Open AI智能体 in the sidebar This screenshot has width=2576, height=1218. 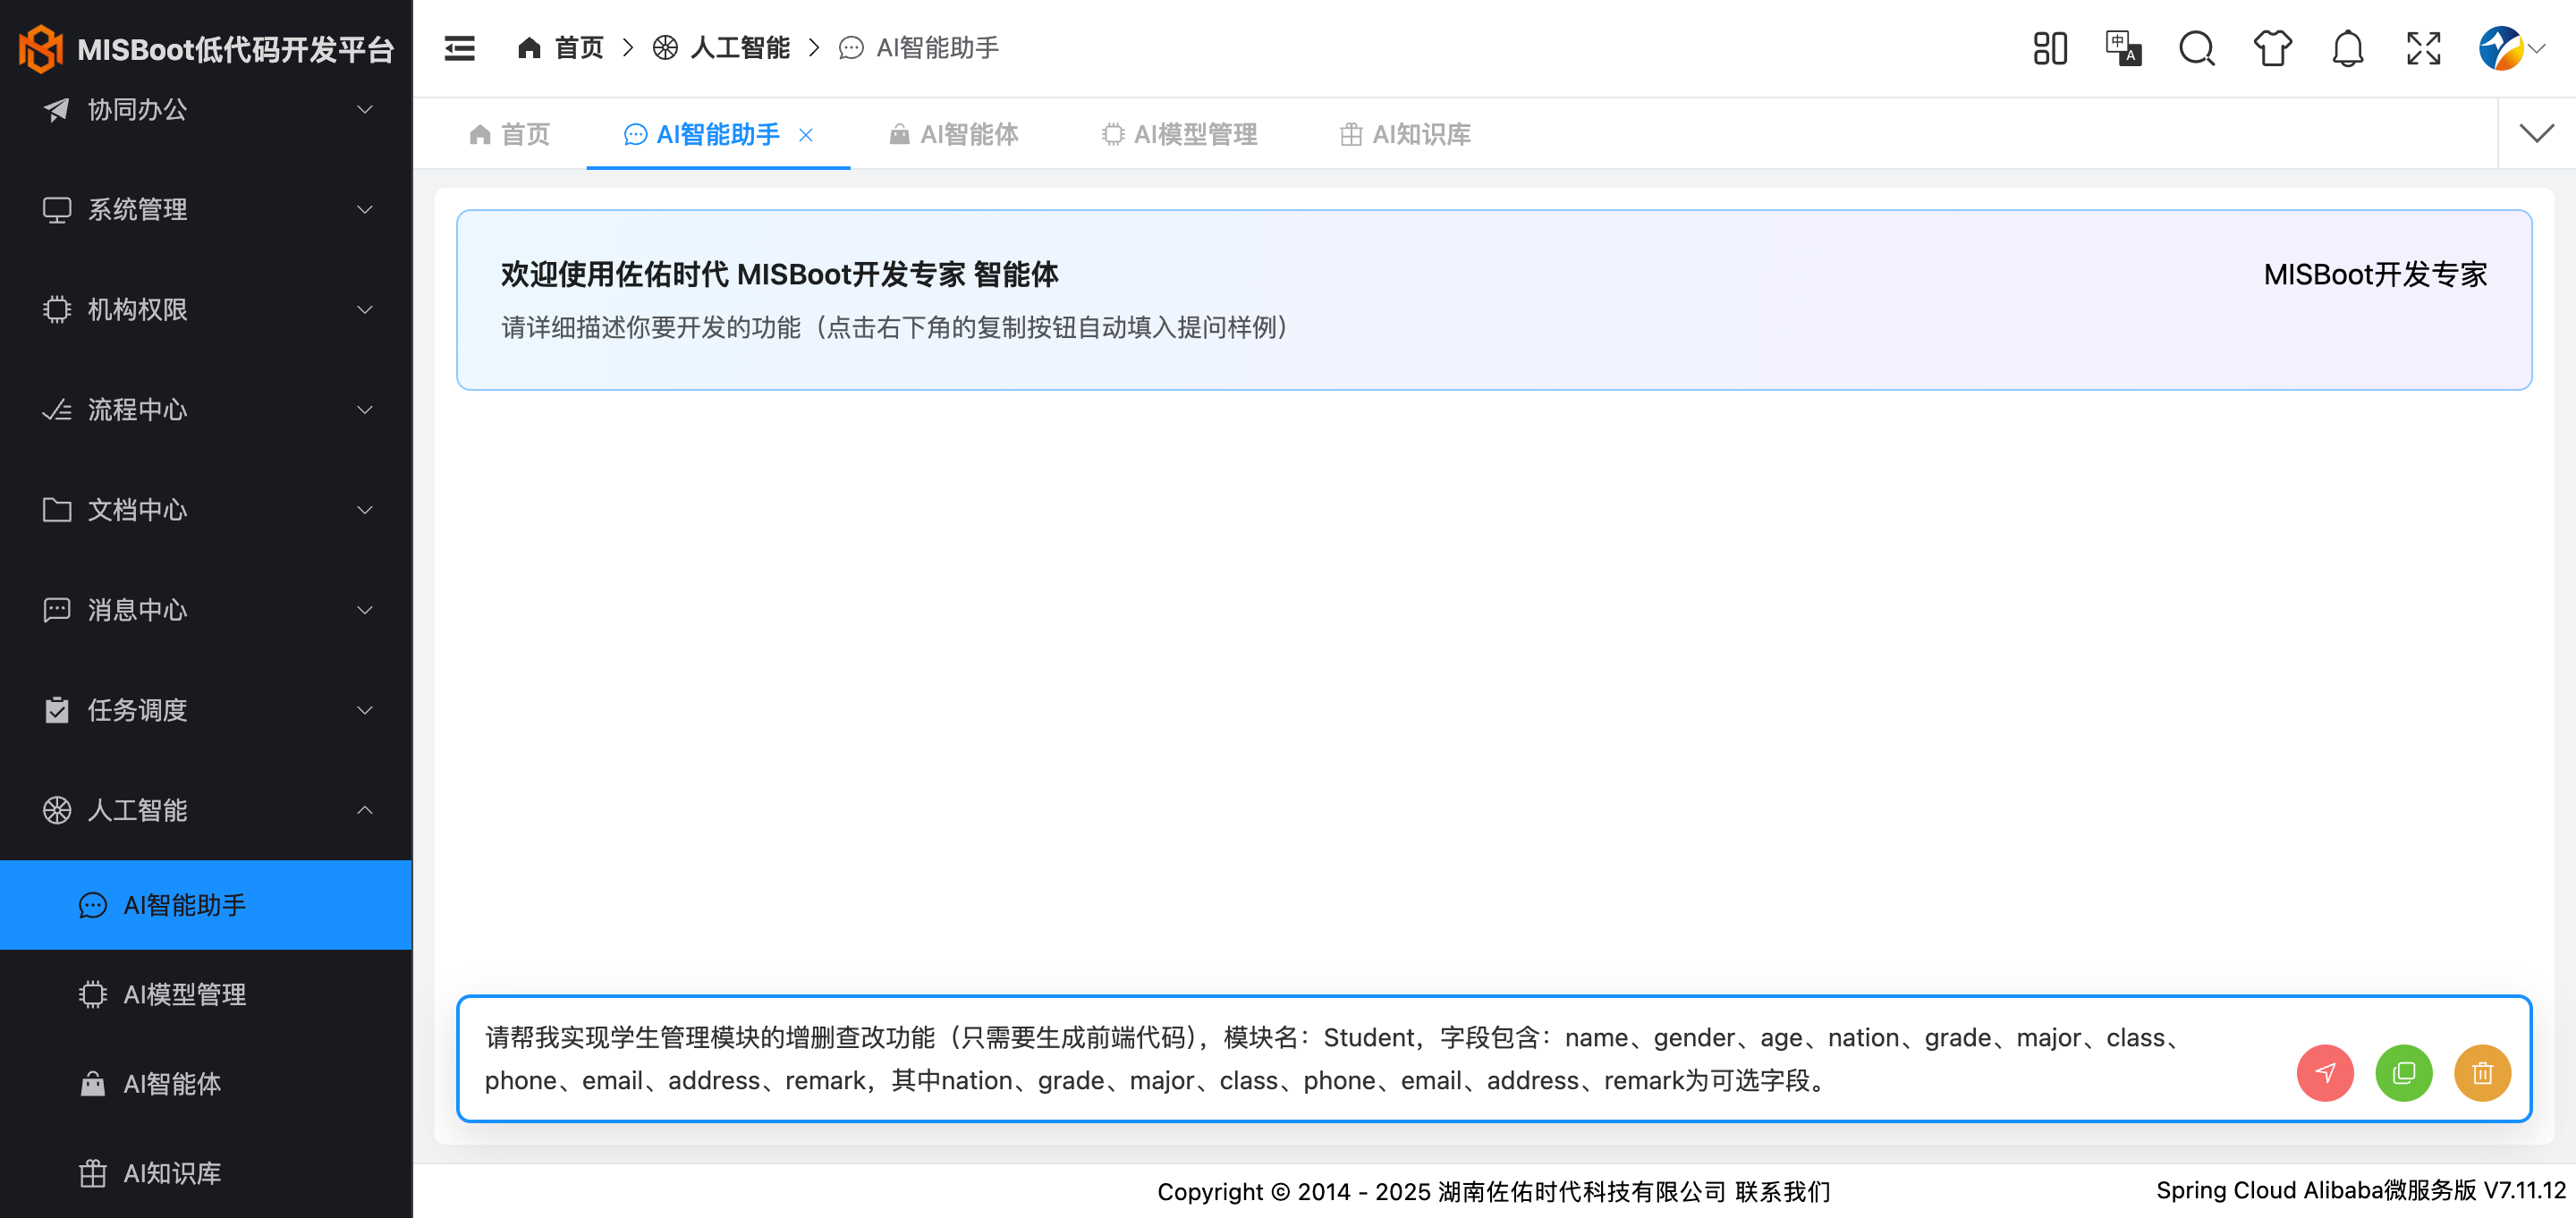click(x=206, y=1083)
